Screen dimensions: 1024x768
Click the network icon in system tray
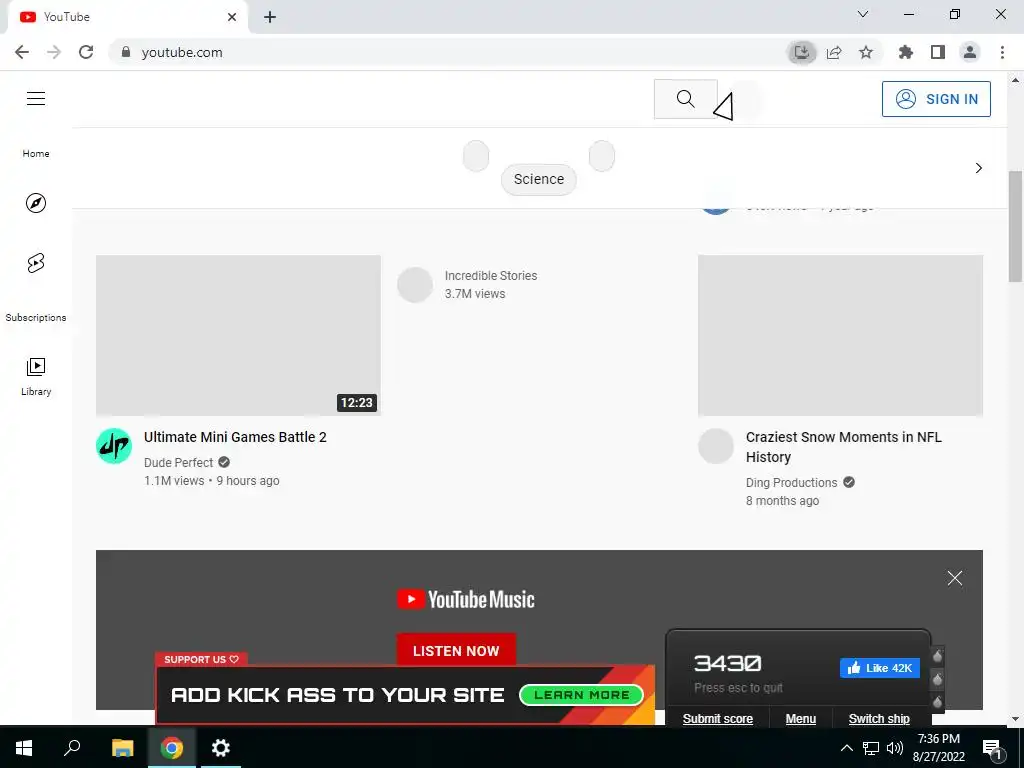click(x=871, y=748)
